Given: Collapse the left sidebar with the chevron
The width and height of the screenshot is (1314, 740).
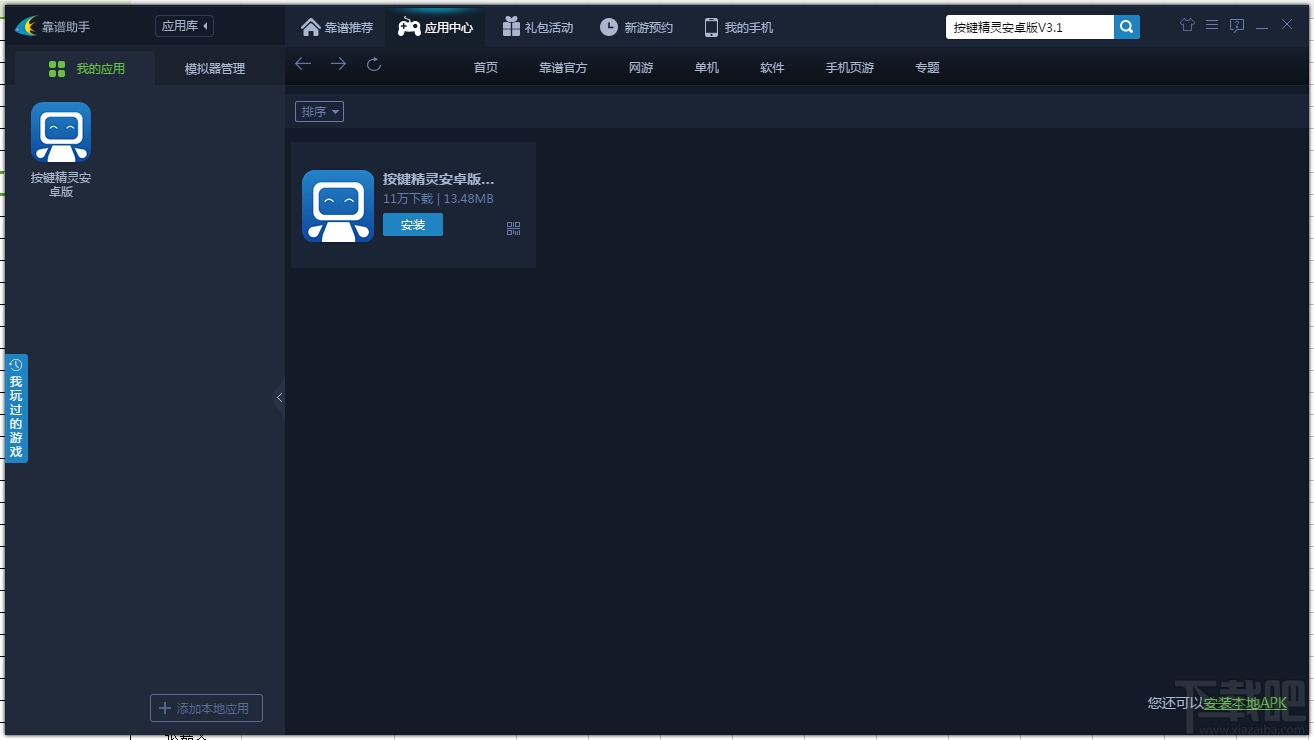Looking at the screenshot, I should click(x=280, y=397).
